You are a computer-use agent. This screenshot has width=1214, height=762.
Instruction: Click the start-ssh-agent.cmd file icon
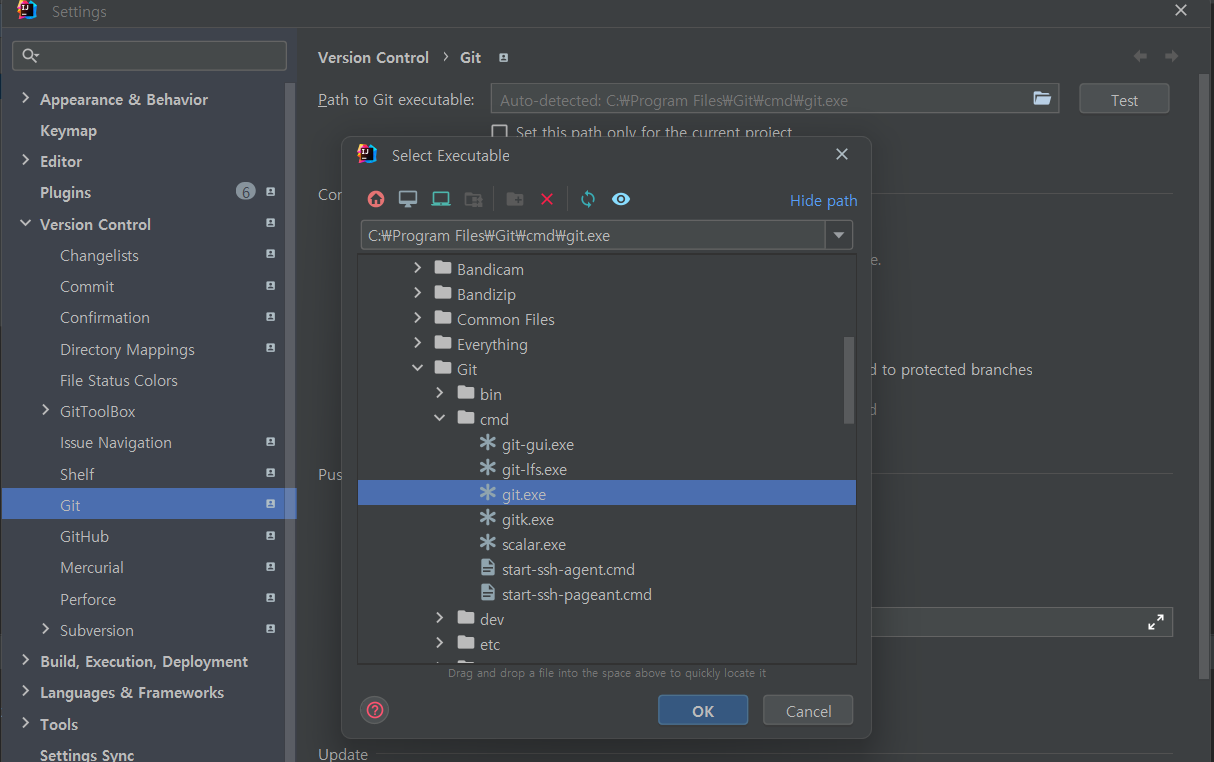[x=488, y=569]
